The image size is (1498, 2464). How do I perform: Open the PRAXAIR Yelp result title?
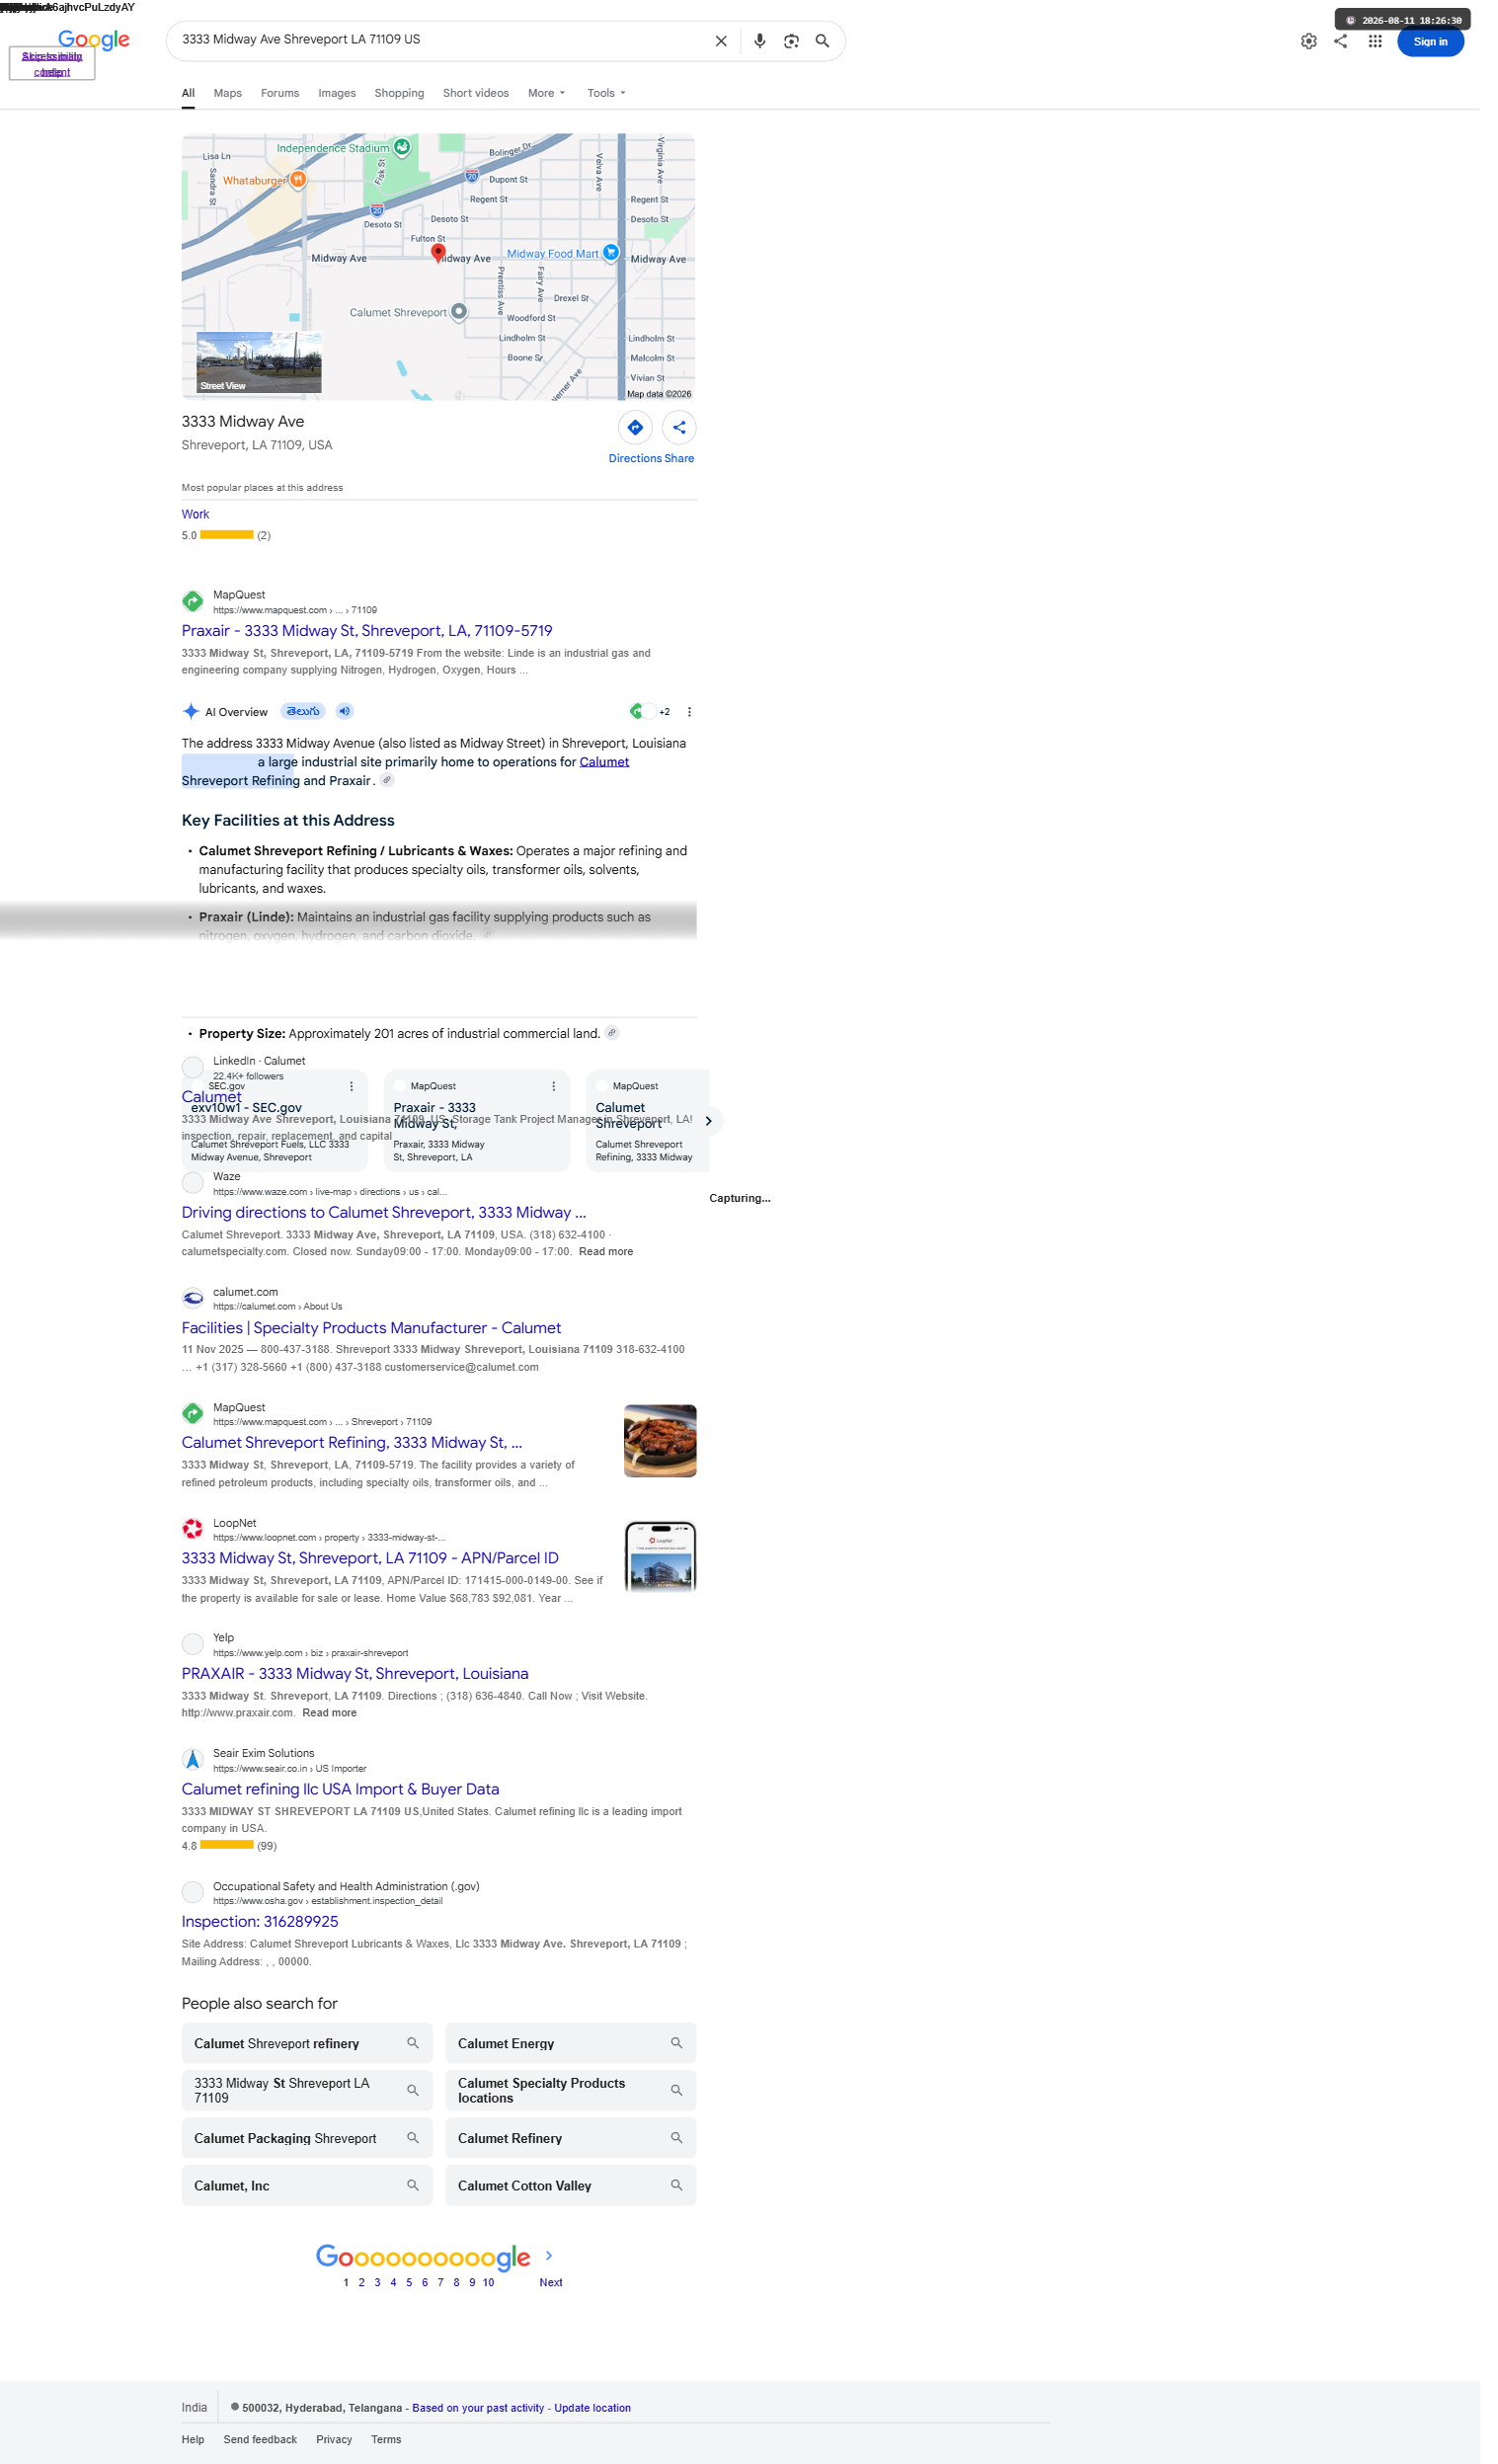(x=355, y=1674)
